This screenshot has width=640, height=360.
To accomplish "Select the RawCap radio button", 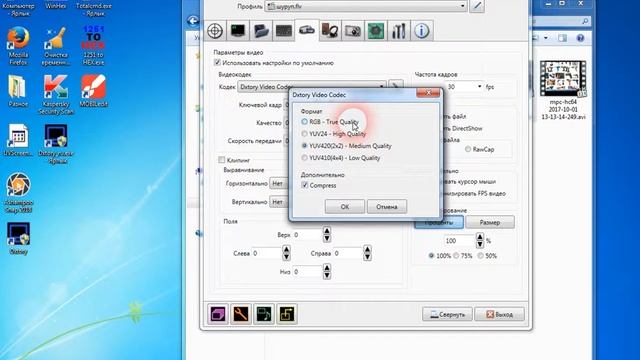I will [468, 149].
